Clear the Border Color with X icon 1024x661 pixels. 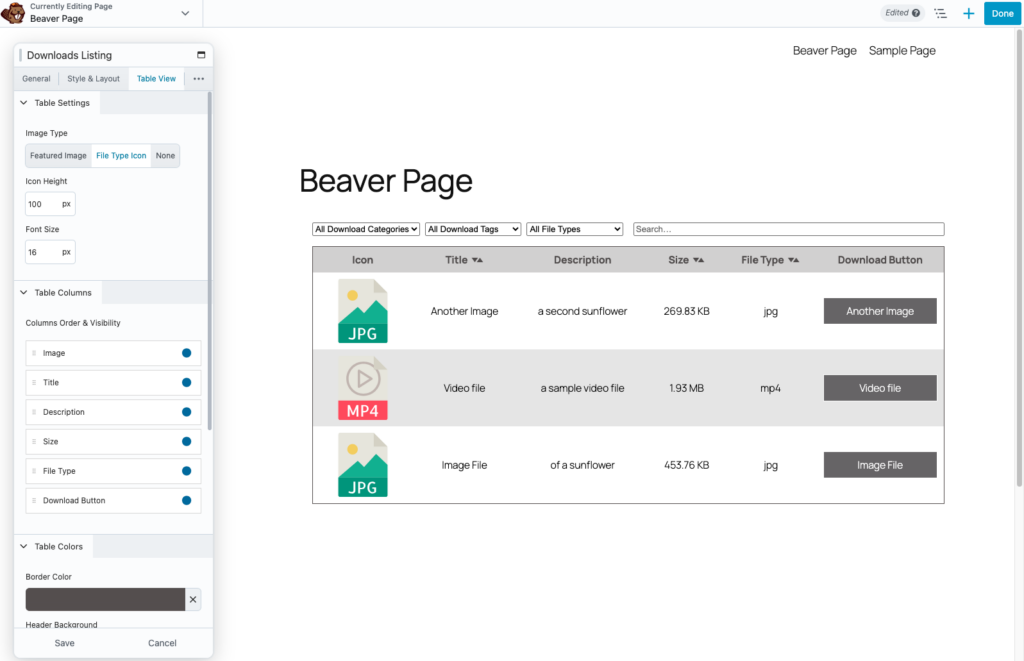193,599
